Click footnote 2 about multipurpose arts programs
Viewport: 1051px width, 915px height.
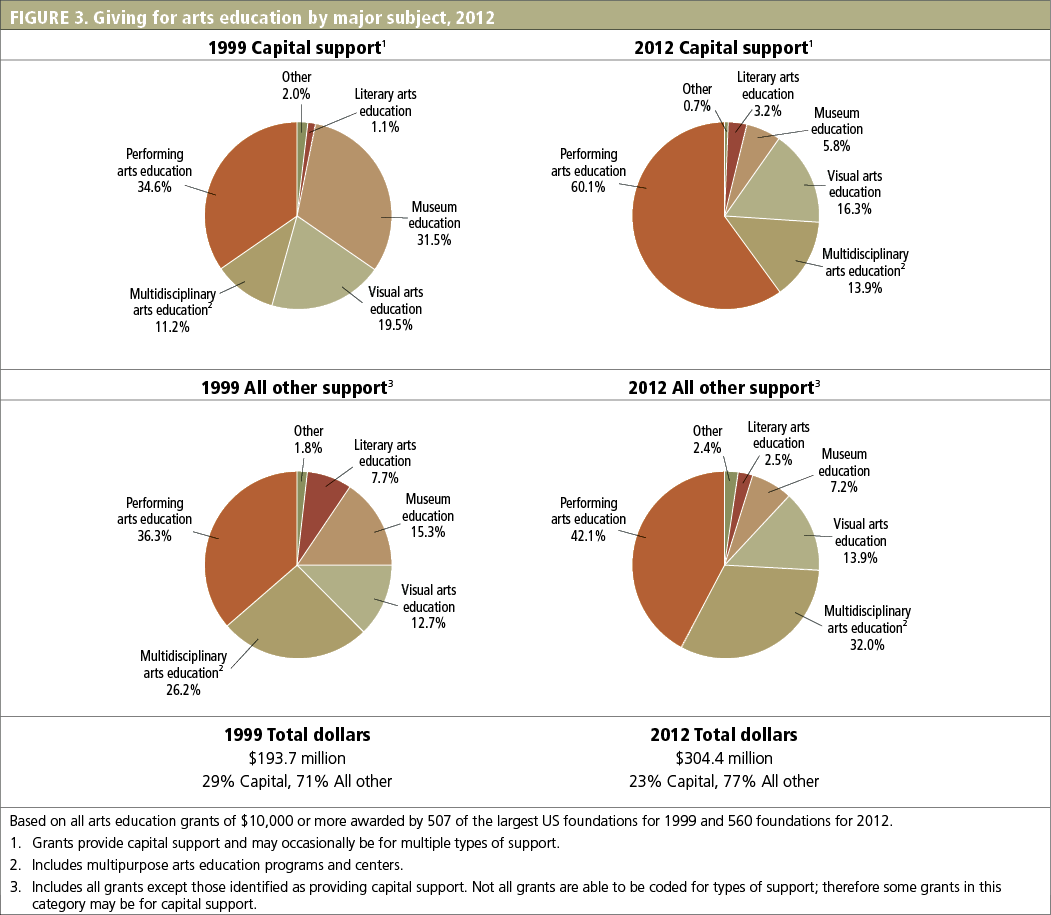[x=206, y=865]
